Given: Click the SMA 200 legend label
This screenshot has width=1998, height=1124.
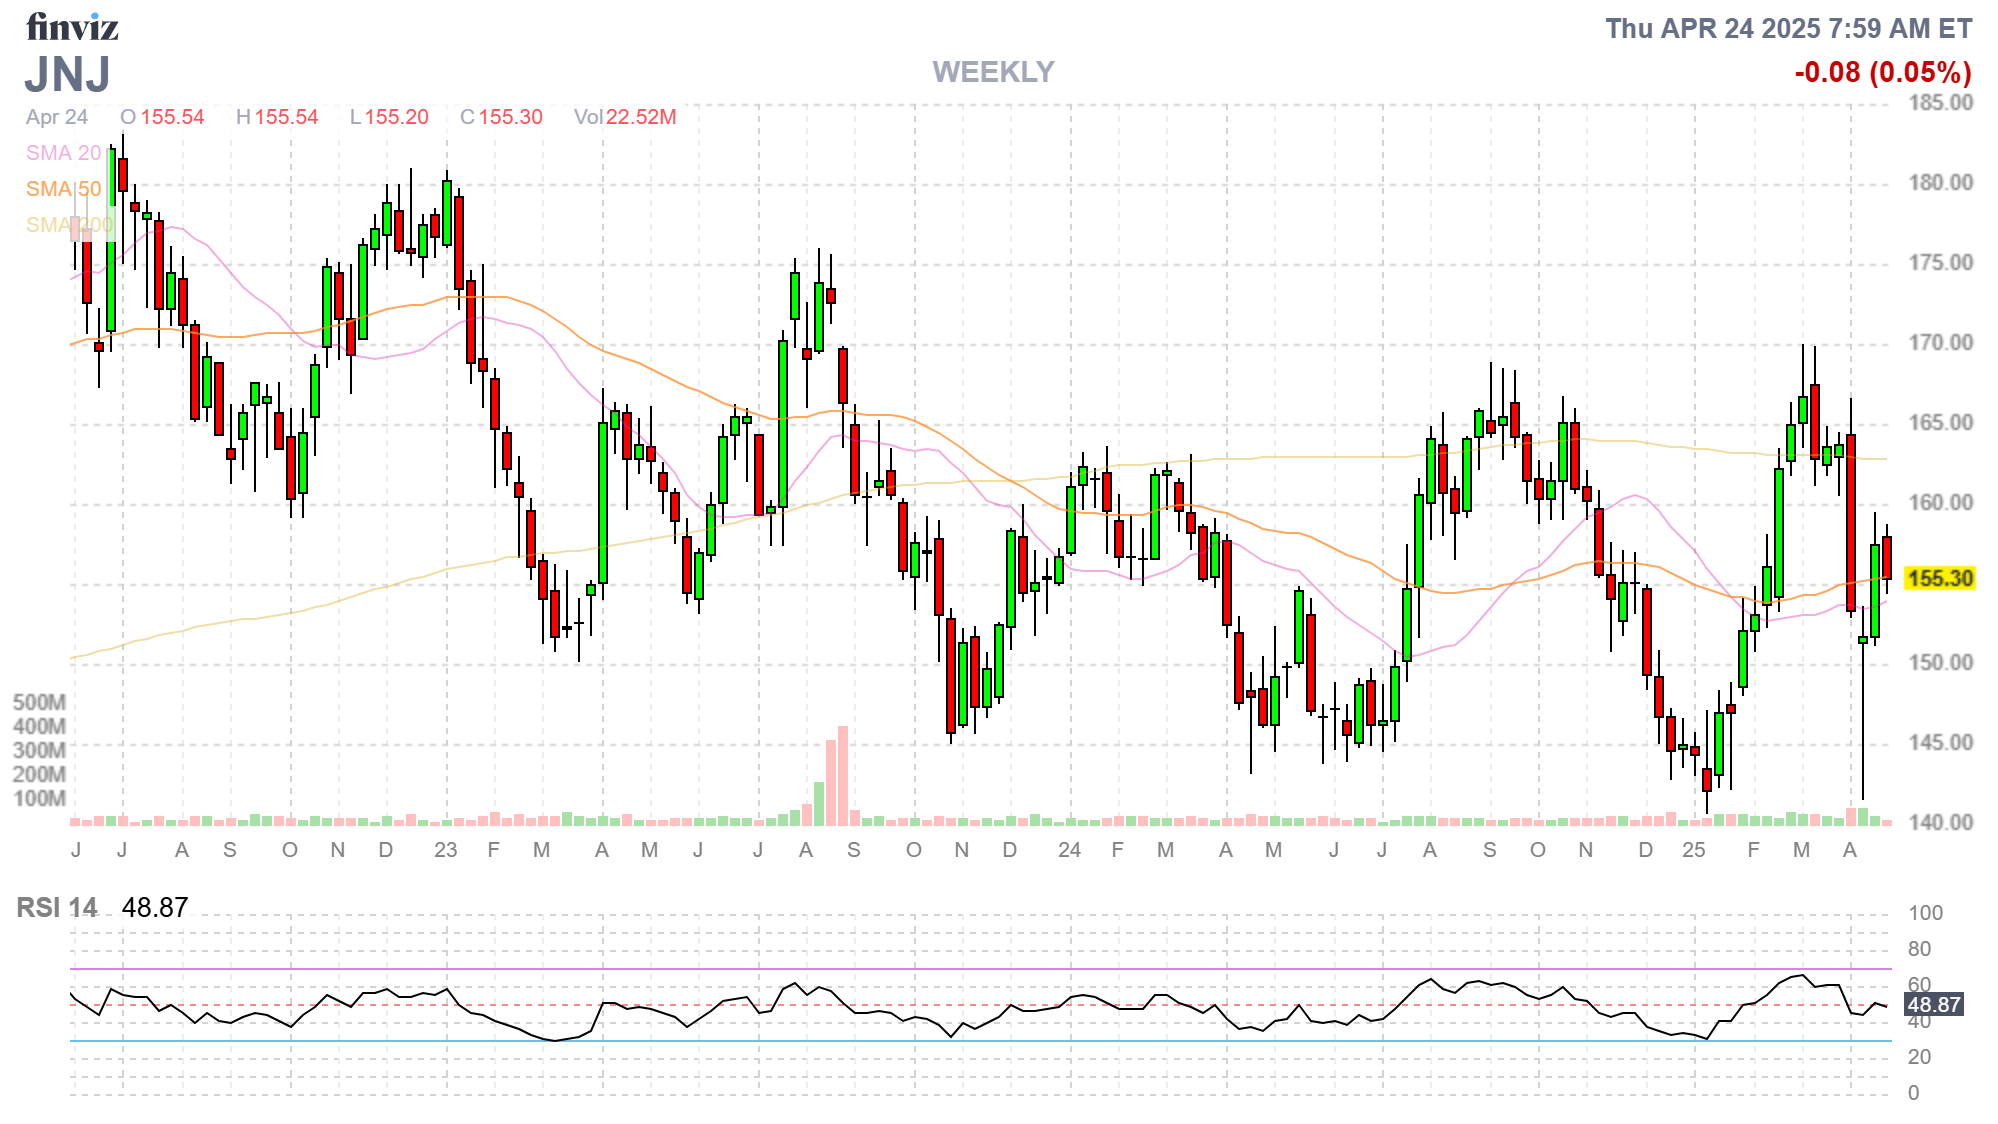Looking at the screenshot, I should pyautogui.click(x=68, y=225).
